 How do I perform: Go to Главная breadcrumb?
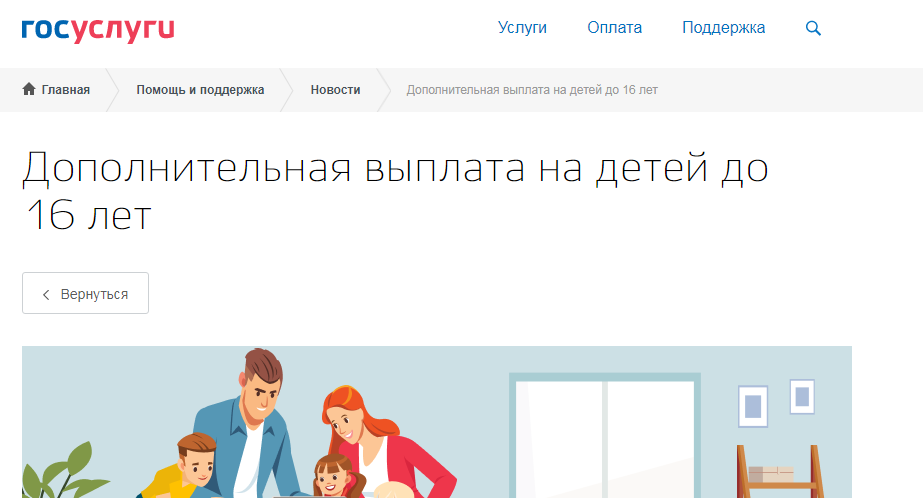click(65, 89)
